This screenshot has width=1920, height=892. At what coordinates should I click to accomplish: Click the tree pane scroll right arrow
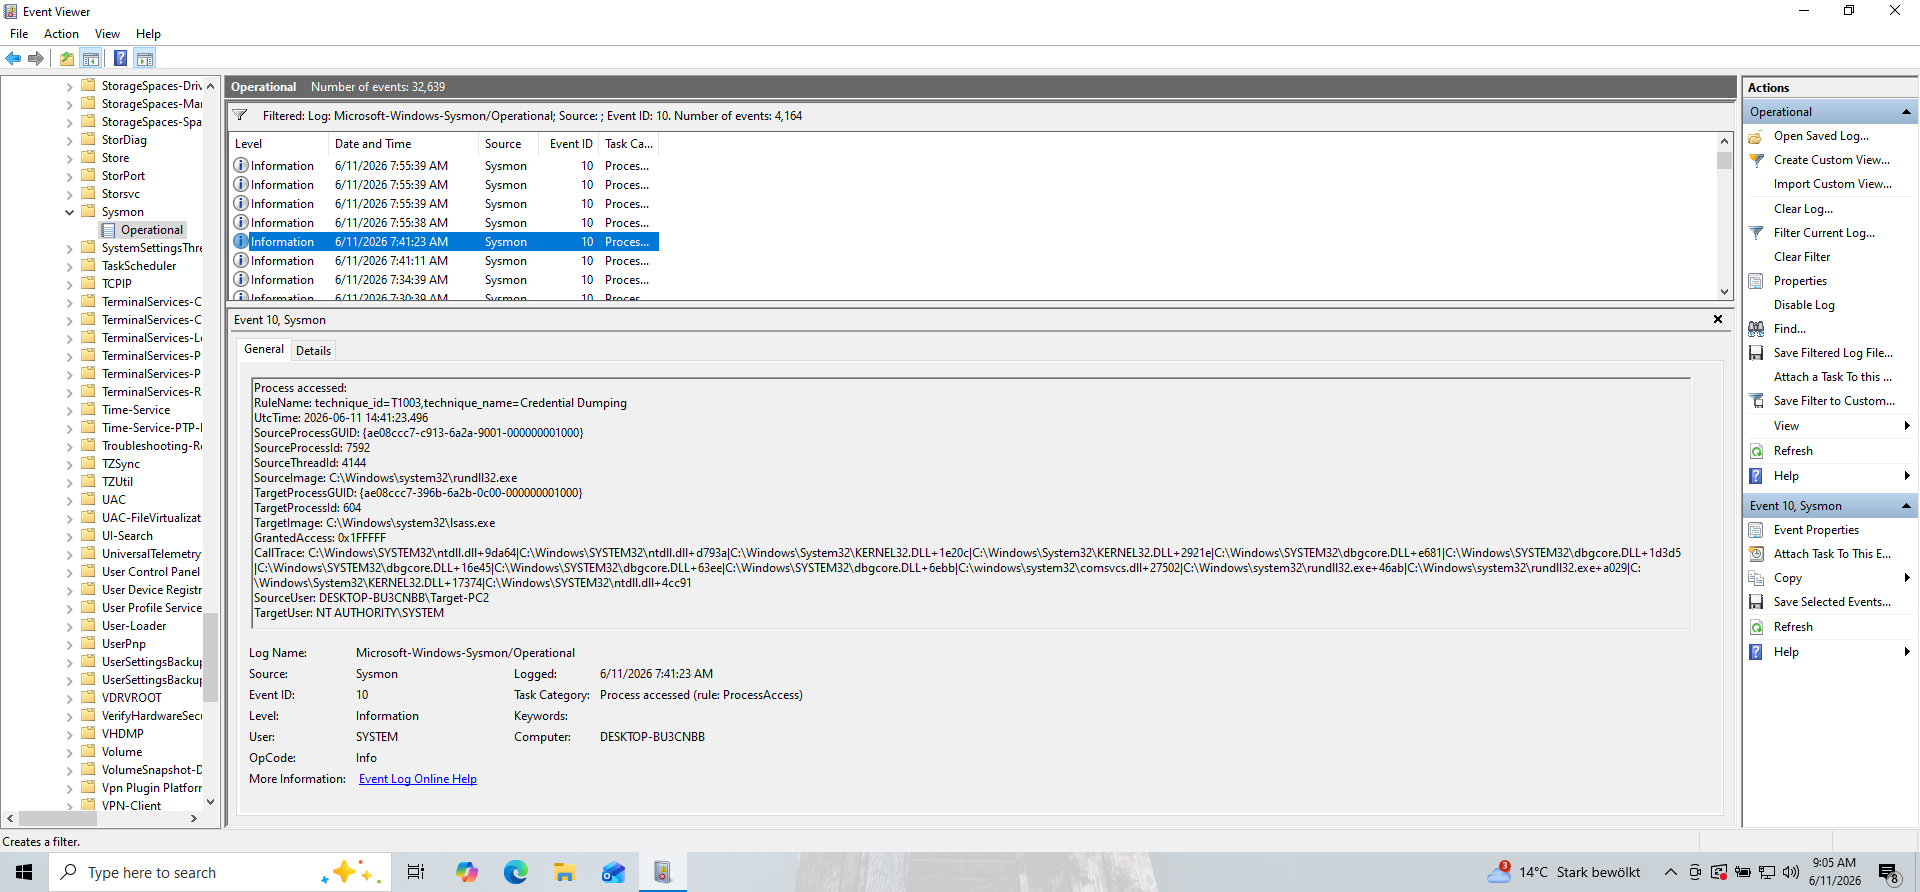pyautogui.click(x=194, y=818)
